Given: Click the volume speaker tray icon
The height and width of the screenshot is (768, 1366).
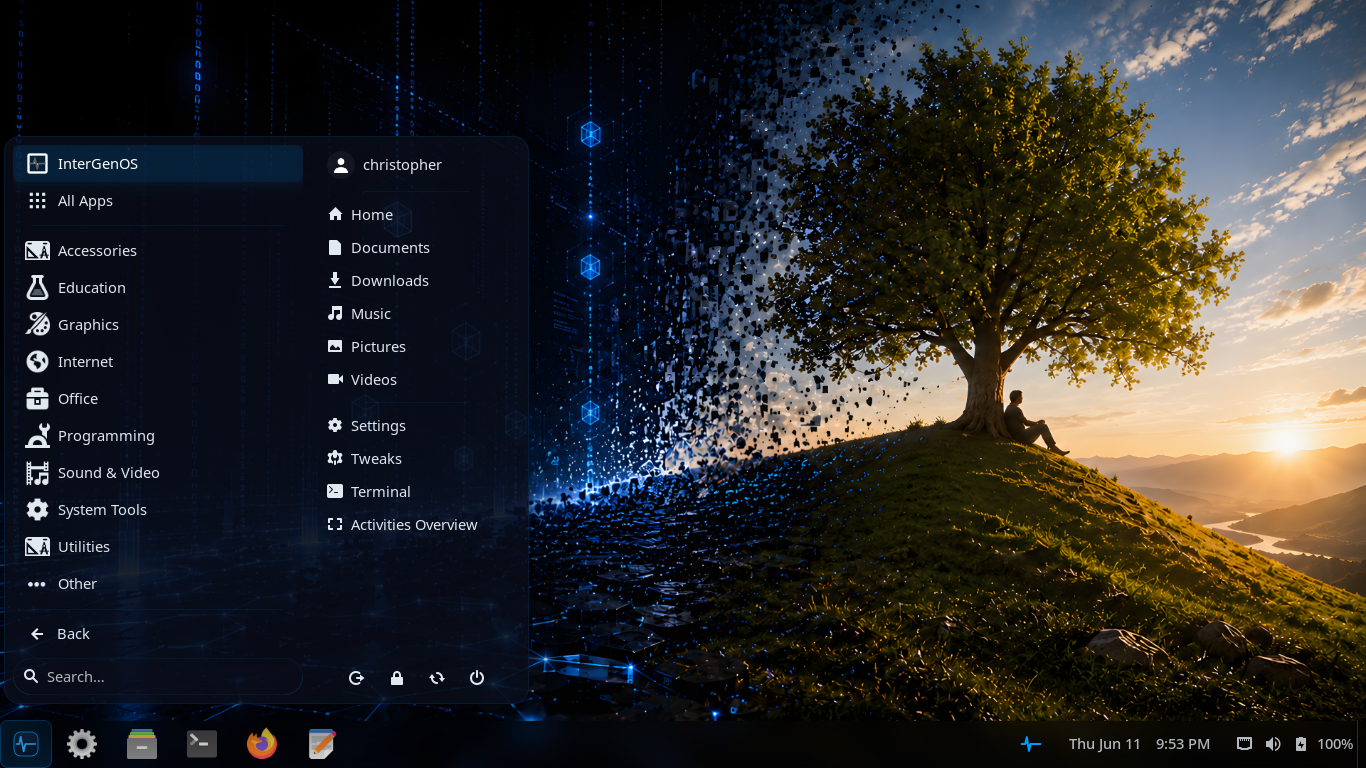Looking at the screenshot, I should pos(1273,744).
